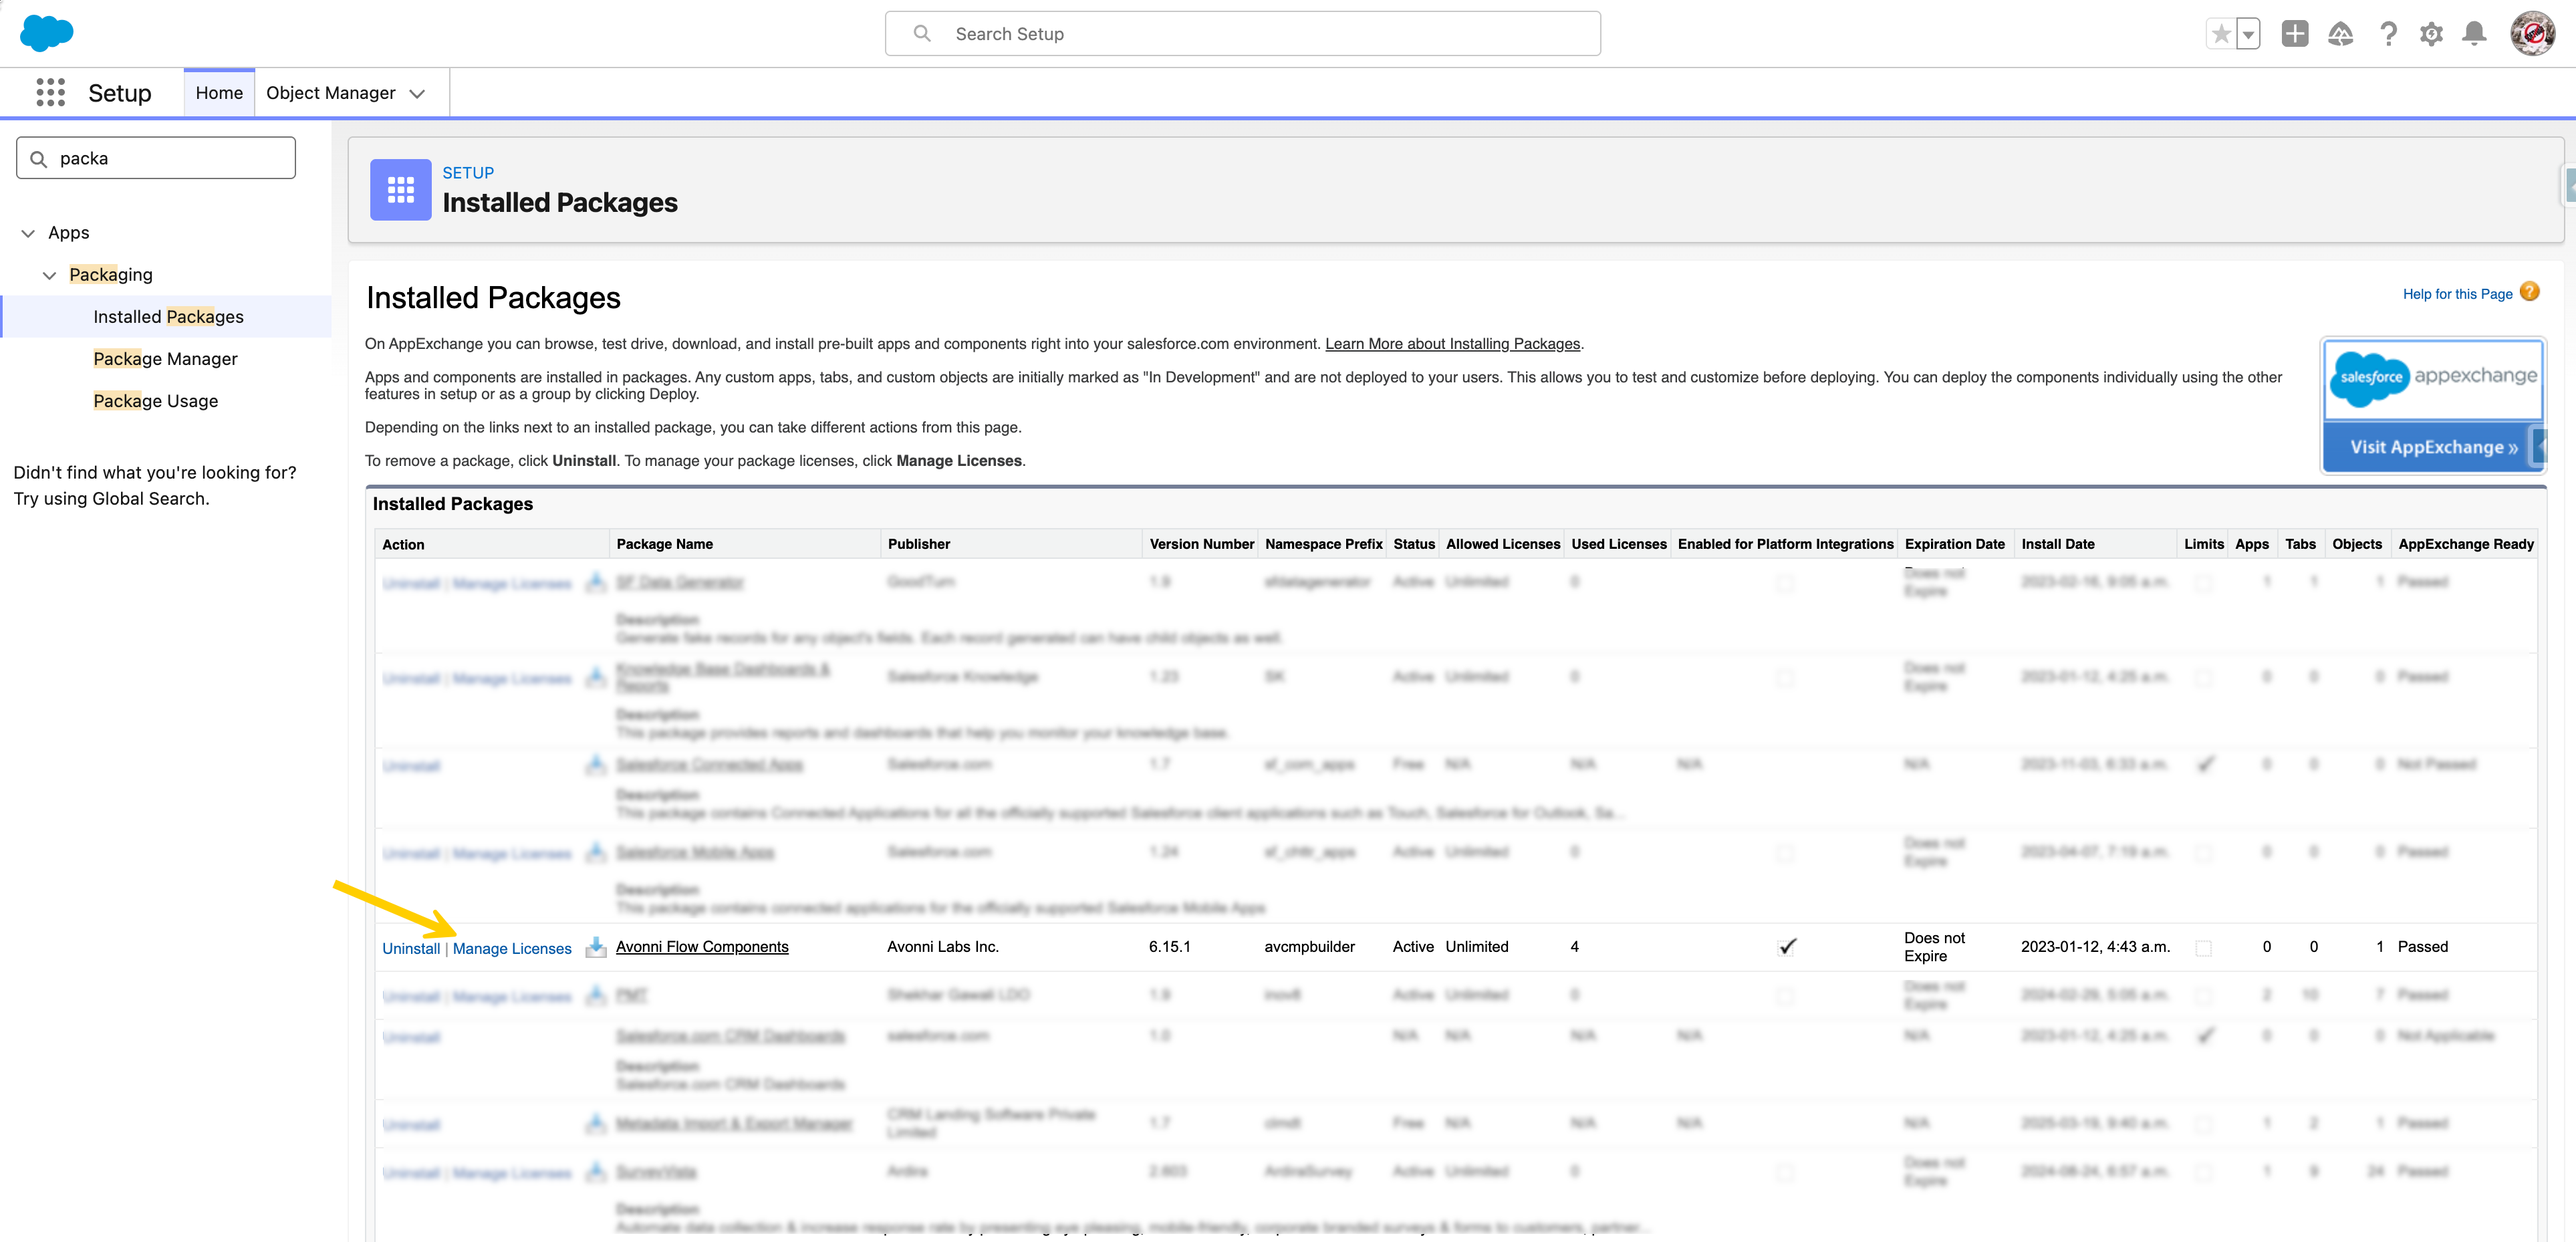Open the Trailhead guidance icon
The image size is (2576, 1242).
[2340, 34]
